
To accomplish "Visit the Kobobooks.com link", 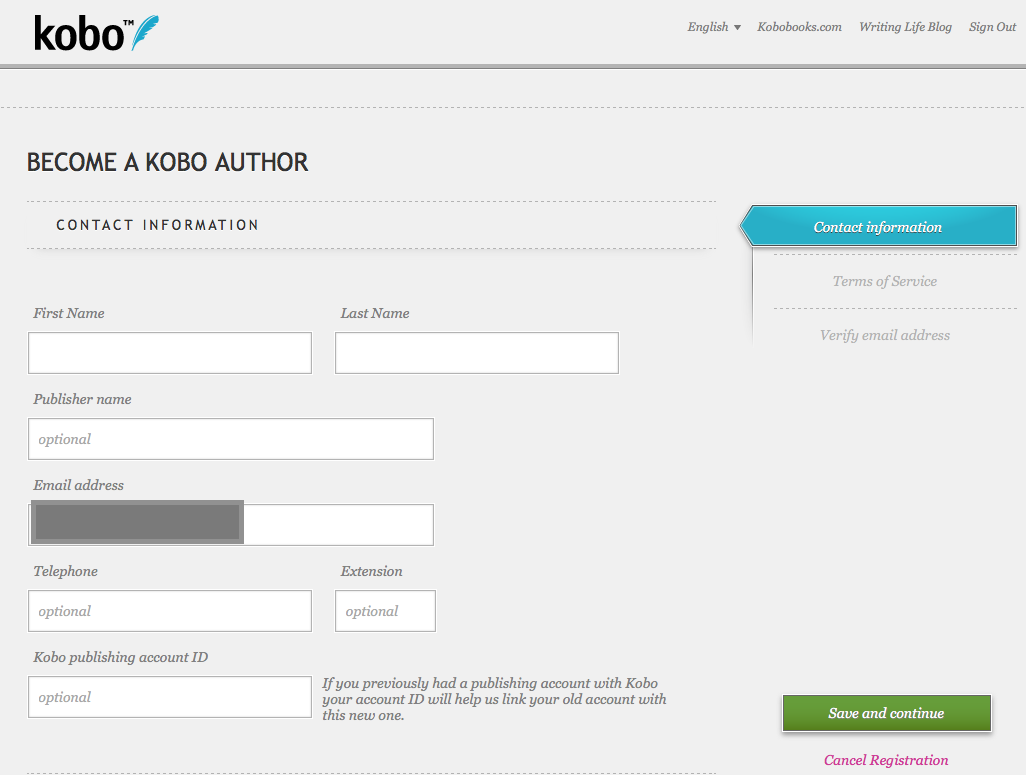I will click(799, 27).
